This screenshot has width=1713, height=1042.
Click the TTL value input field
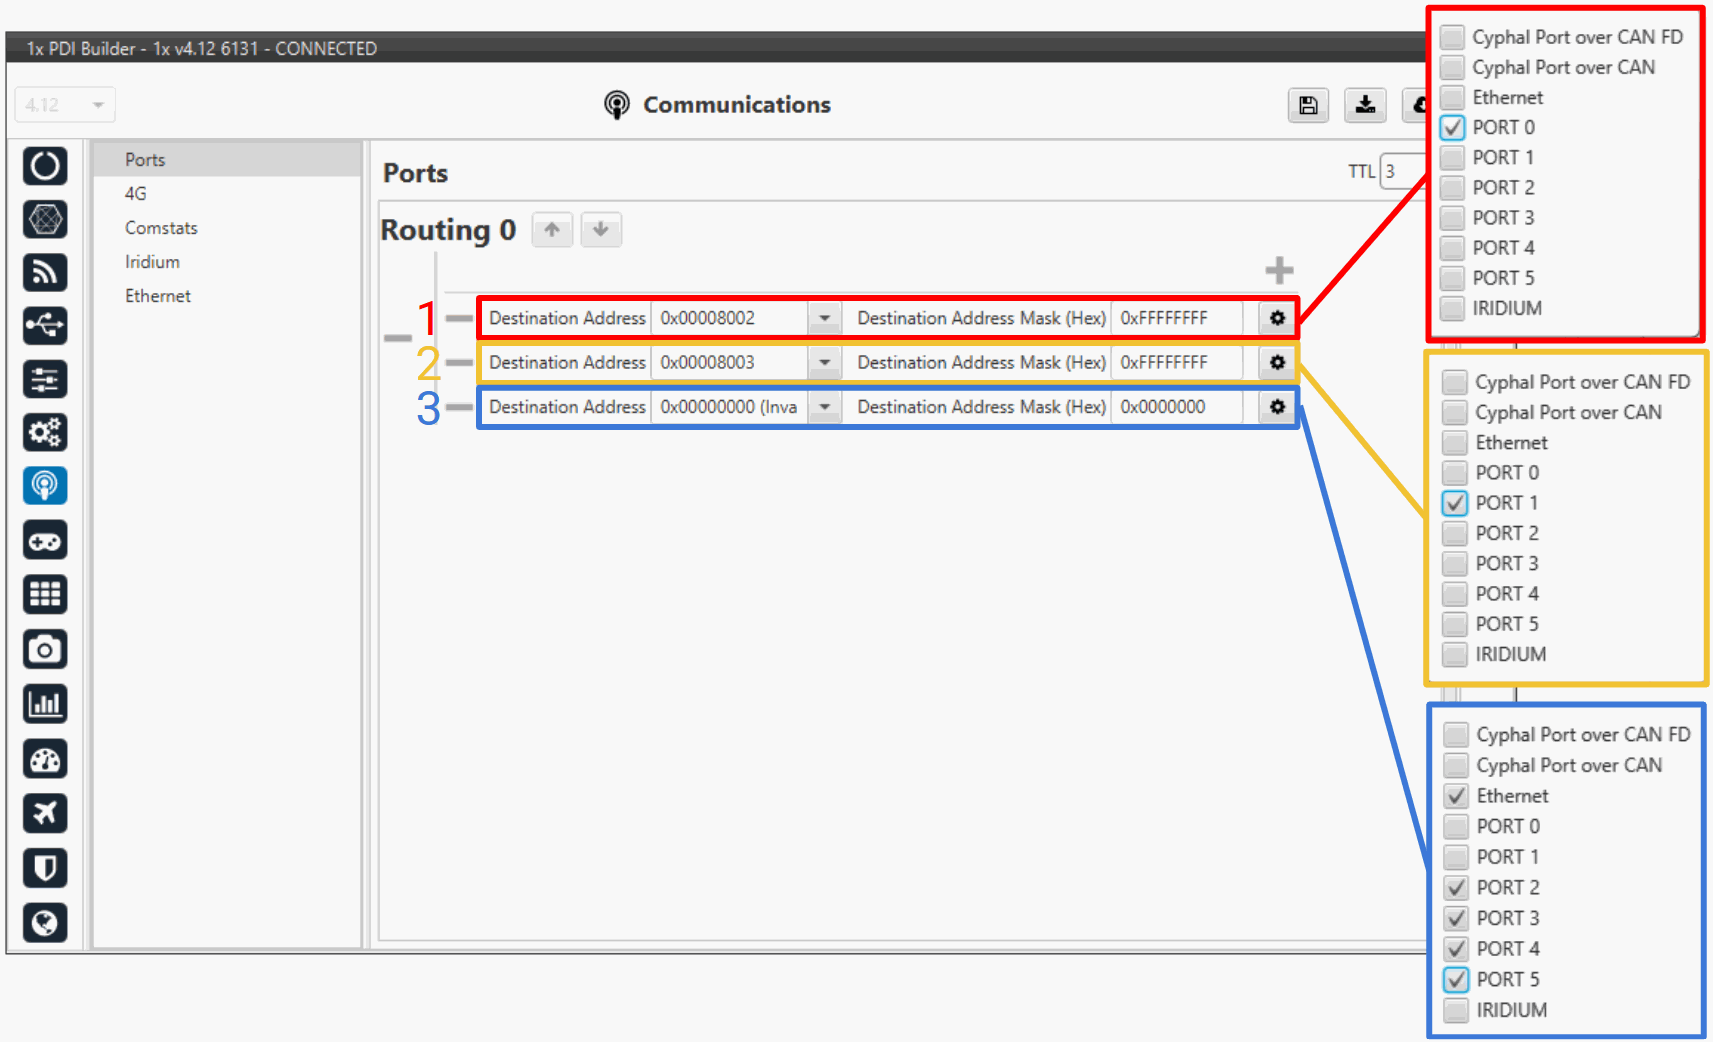coord(1402,172)
